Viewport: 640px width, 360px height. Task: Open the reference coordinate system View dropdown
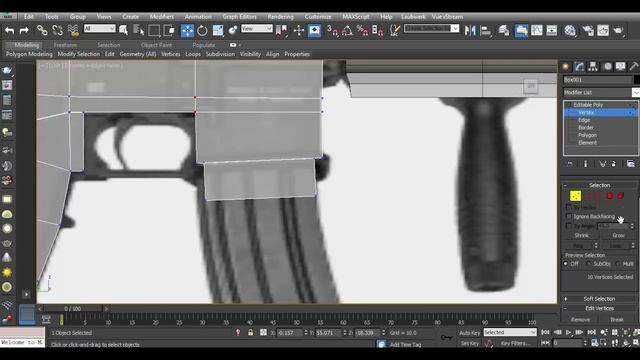coord(256,29)
